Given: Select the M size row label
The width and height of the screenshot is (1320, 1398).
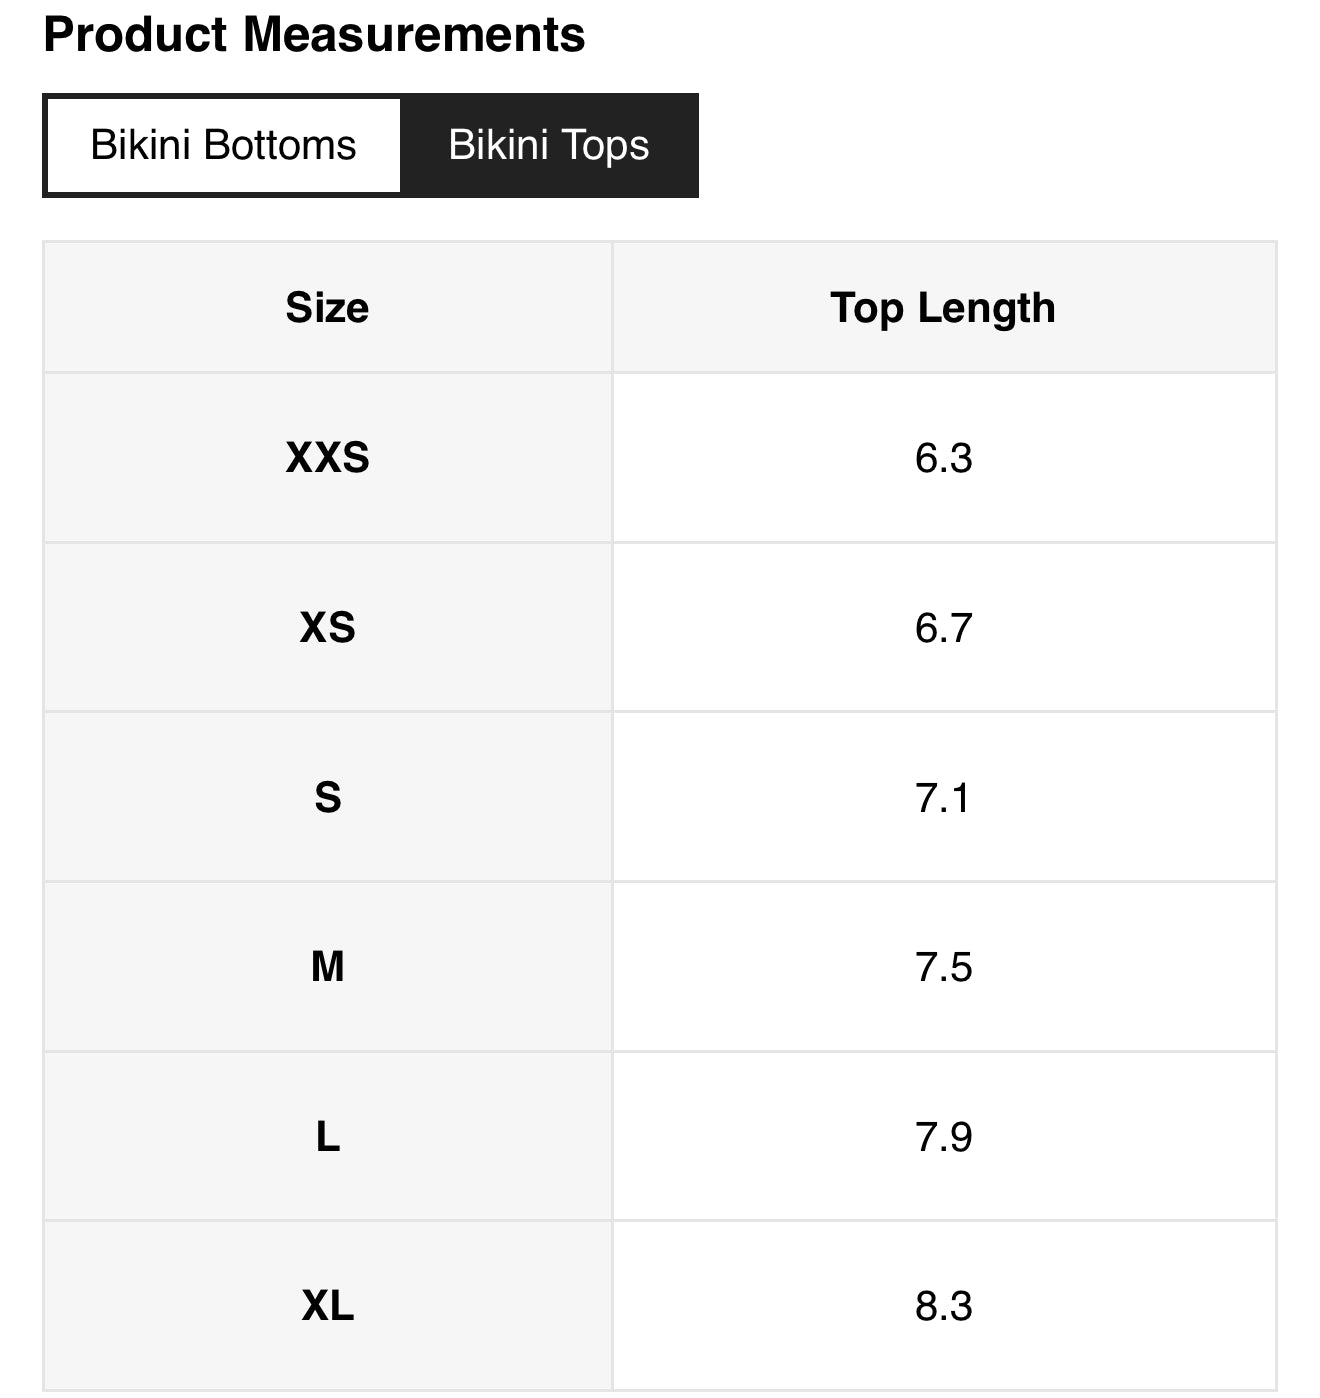Looking at the screenshot, I should tap(327, 967).
